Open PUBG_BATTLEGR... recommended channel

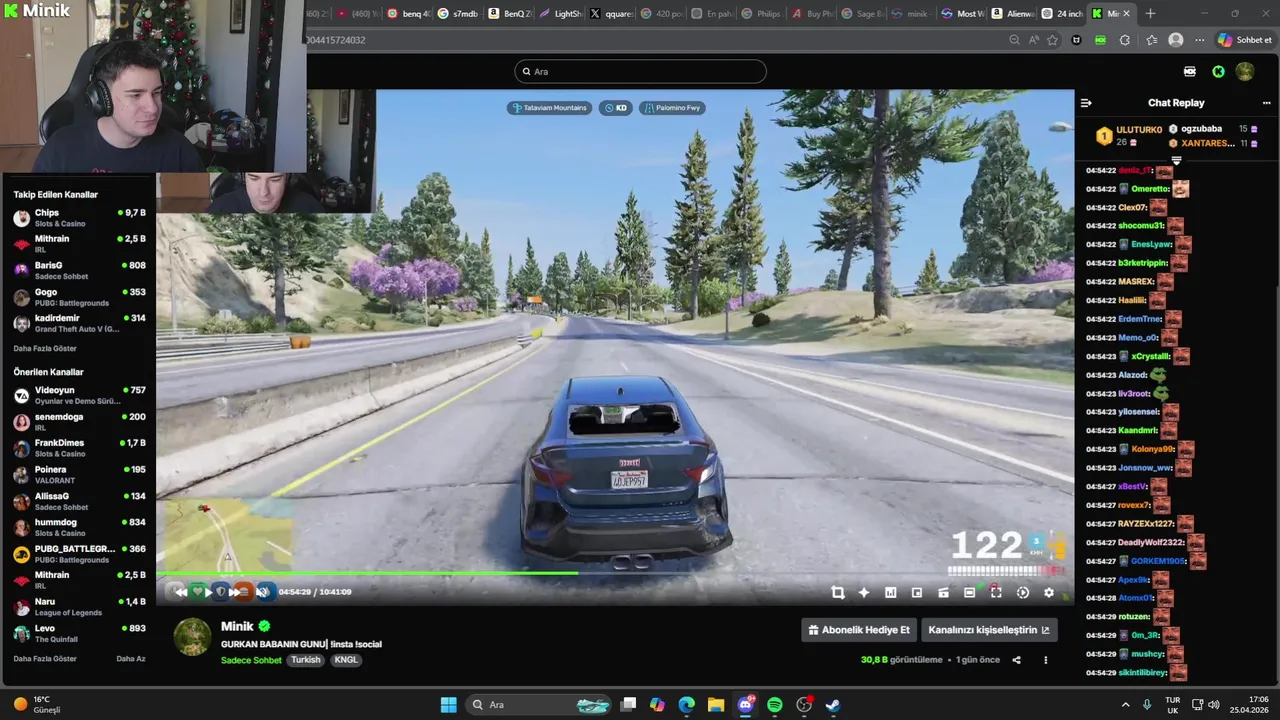pos(79,554)
